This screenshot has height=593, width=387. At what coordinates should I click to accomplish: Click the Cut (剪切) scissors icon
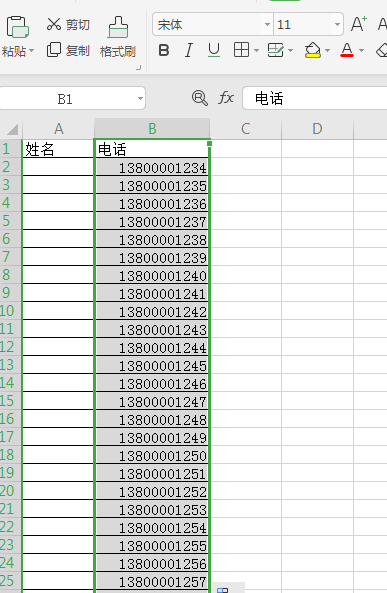coord(54,24)
